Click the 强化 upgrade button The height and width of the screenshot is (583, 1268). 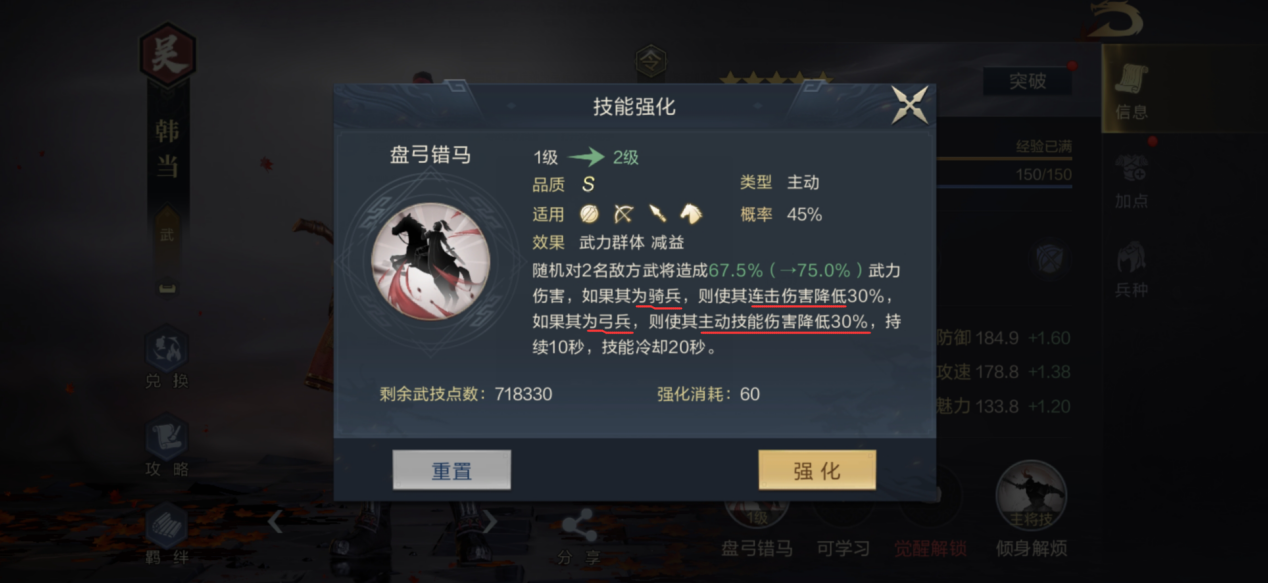tap(817, 470)
